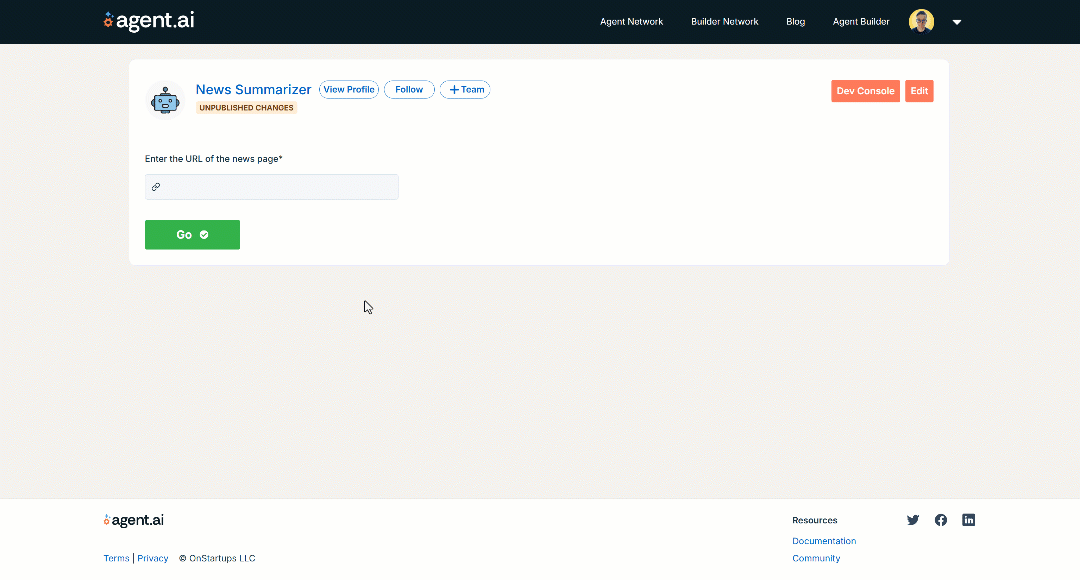Click the link icon in URL field
Viewport: 1080px width, 580px height.
pos(156,187)
